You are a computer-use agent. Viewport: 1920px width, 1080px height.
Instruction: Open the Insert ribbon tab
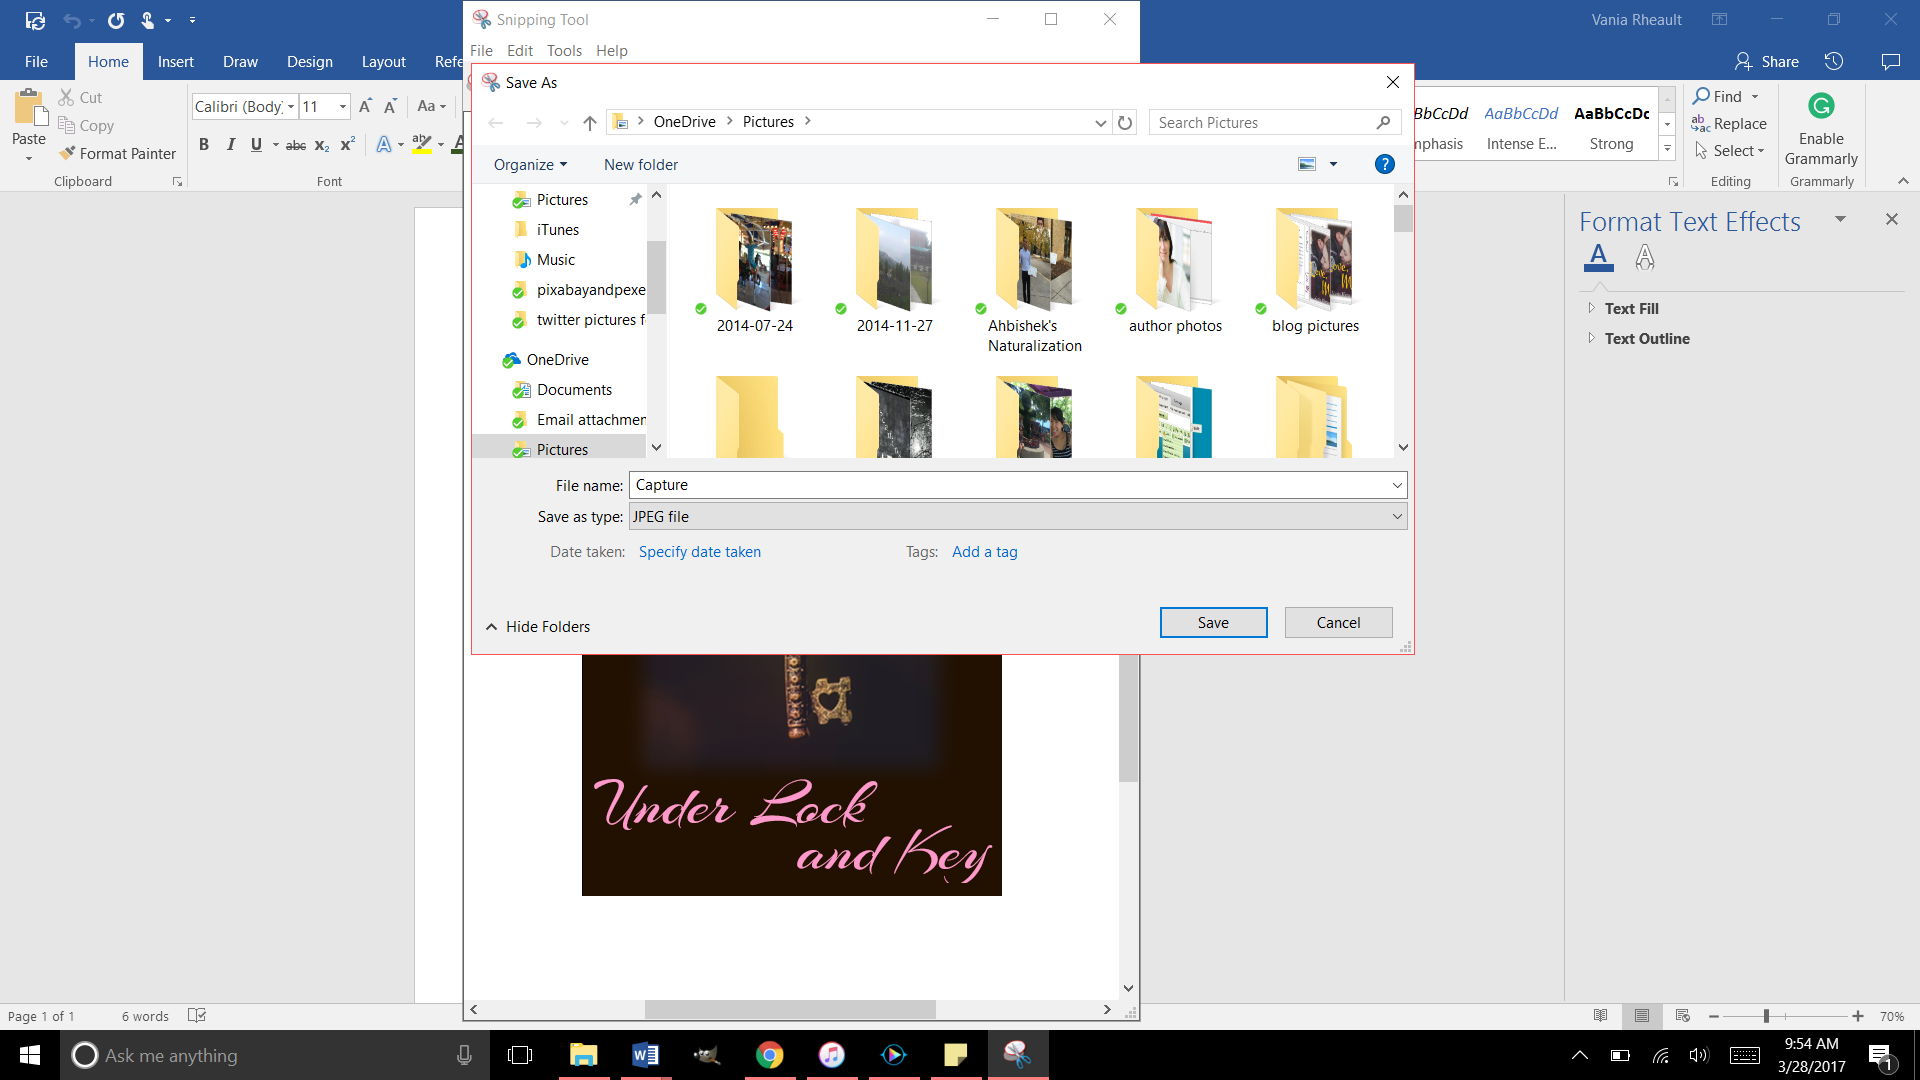[x=175, y=61]
